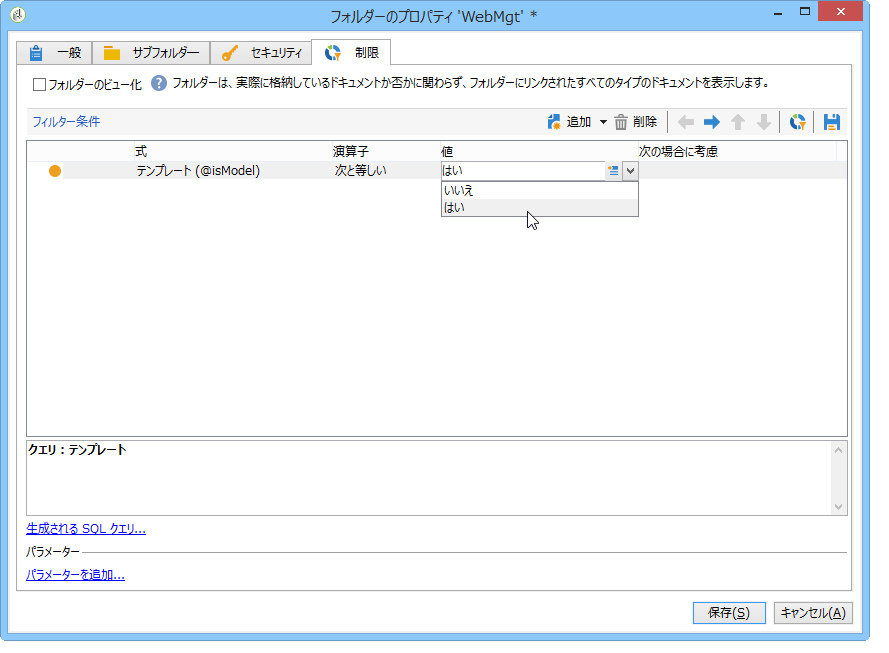This screenshot has width=889, height=653.
Task: Maximize the folder properties window
Action: tap(805, 12)
